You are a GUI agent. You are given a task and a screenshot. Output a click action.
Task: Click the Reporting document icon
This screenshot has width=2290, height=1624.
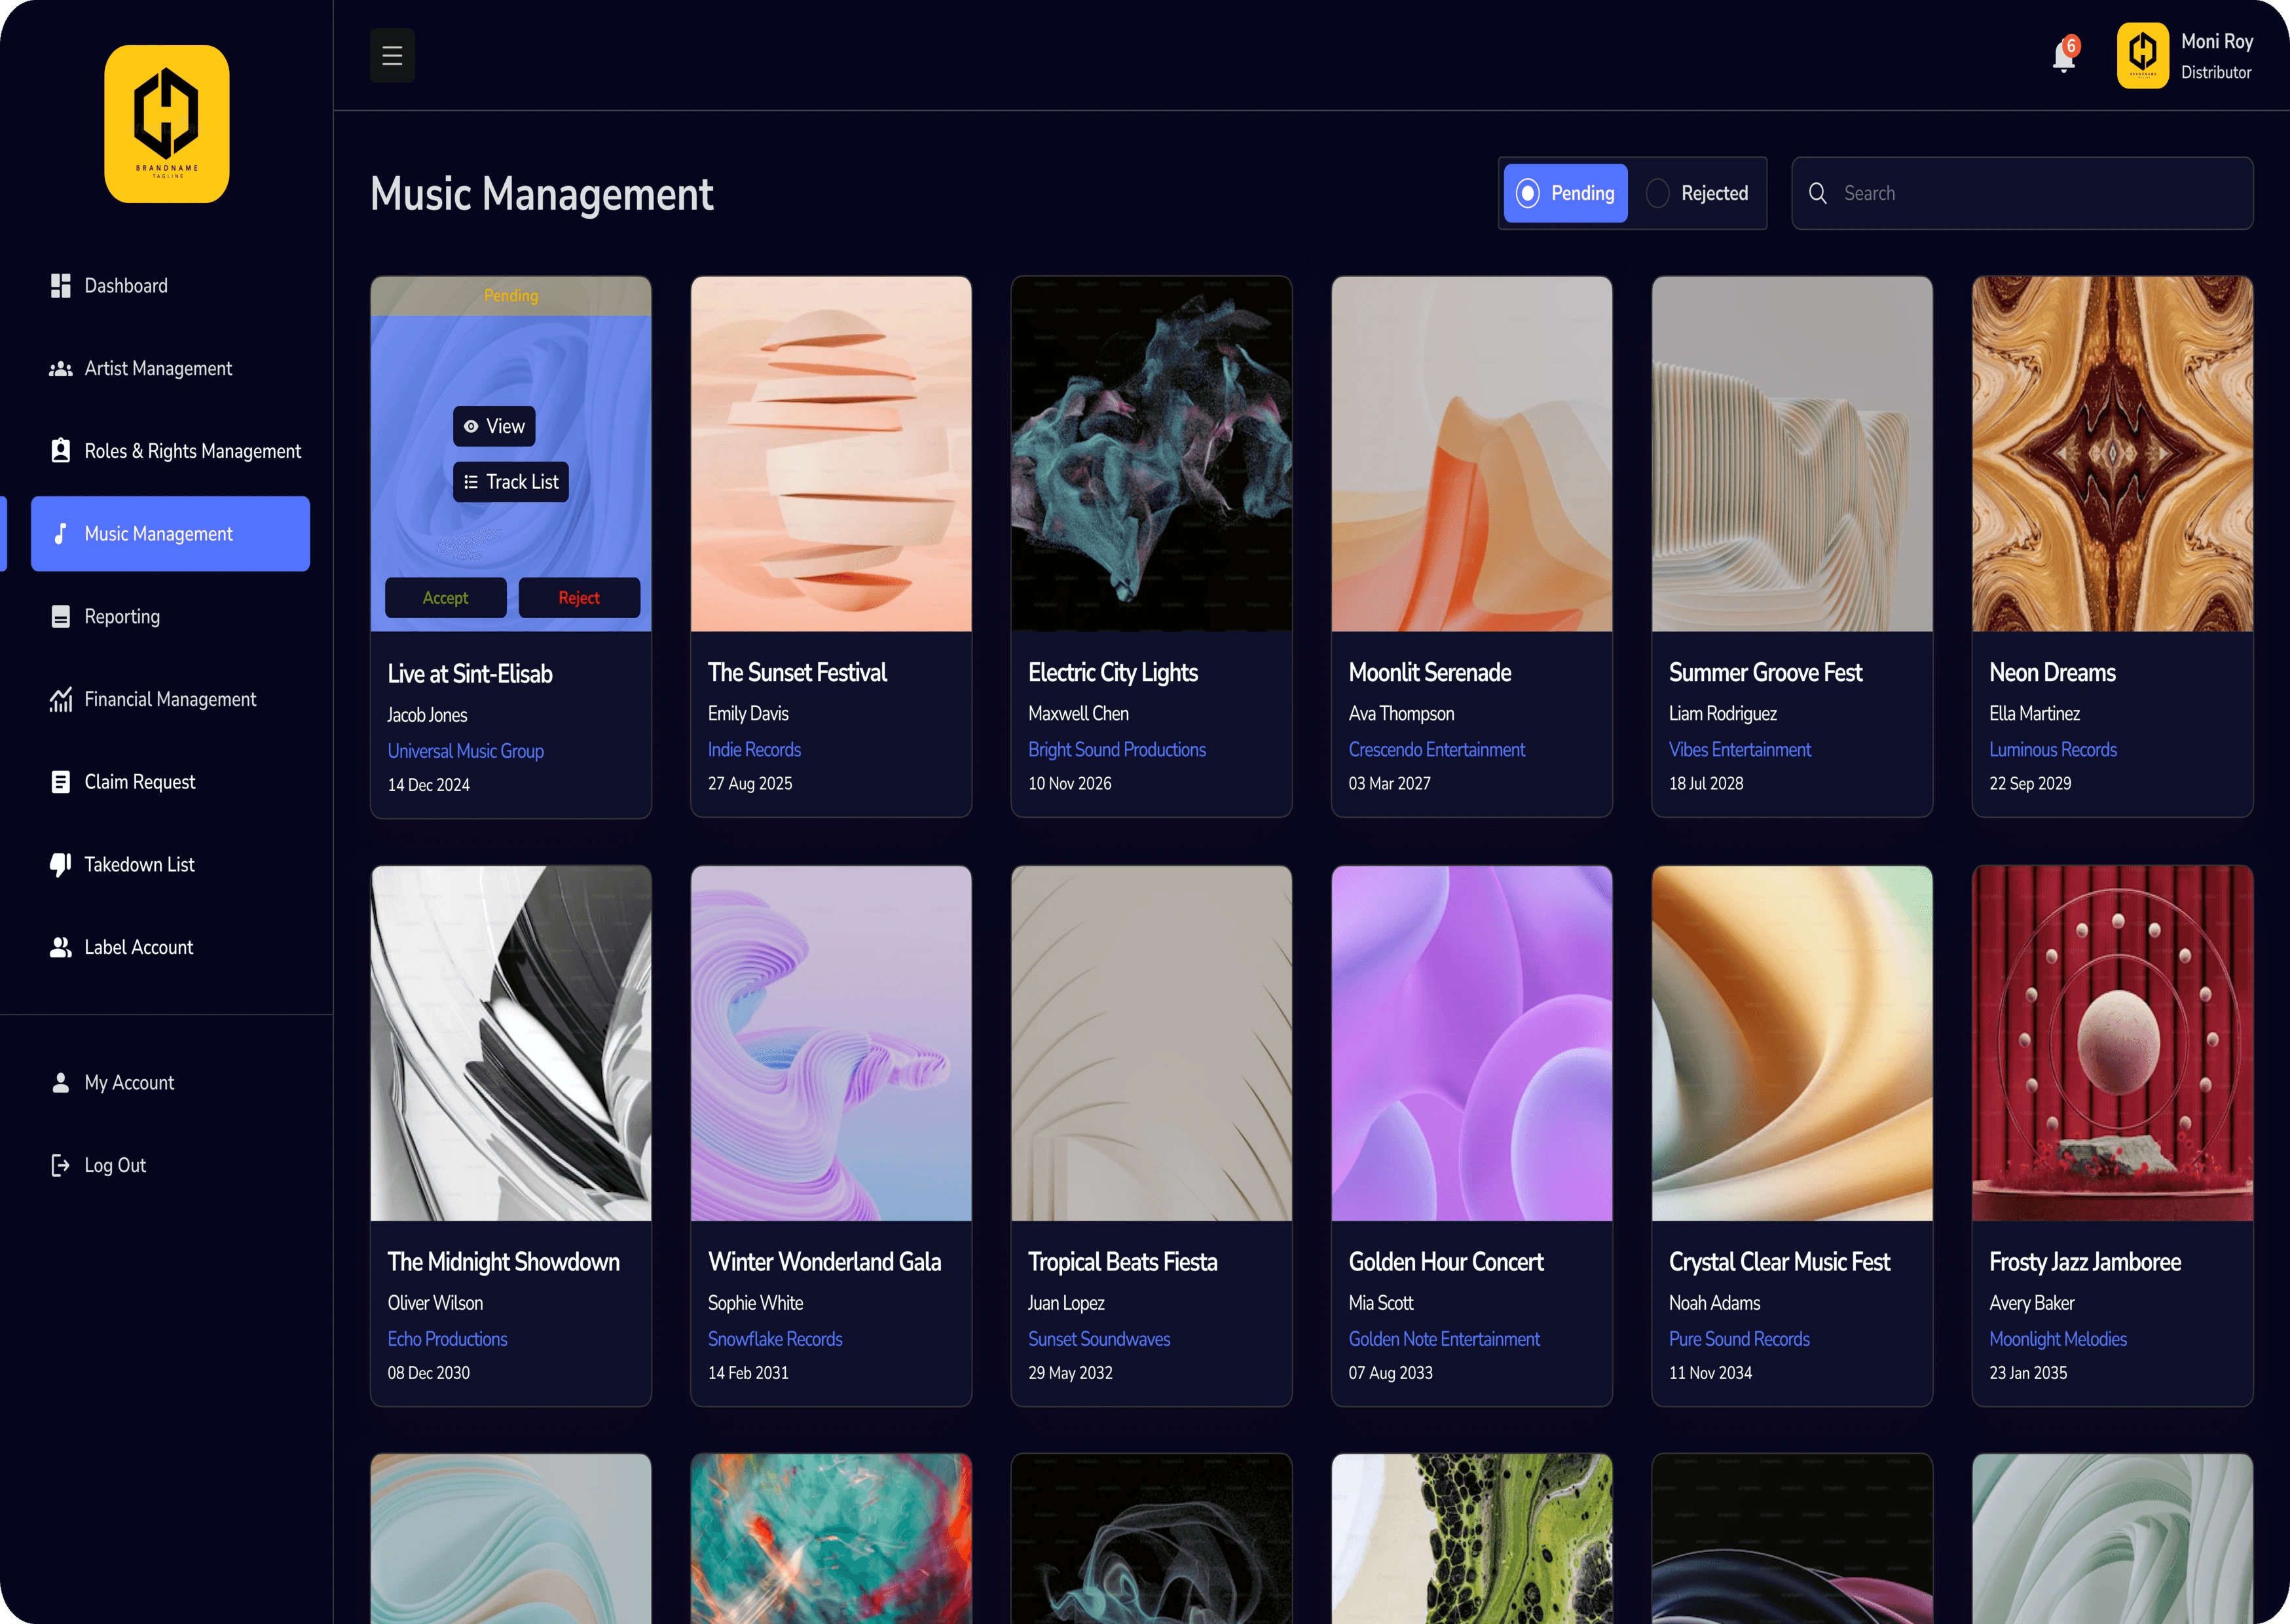coord(61,617)
